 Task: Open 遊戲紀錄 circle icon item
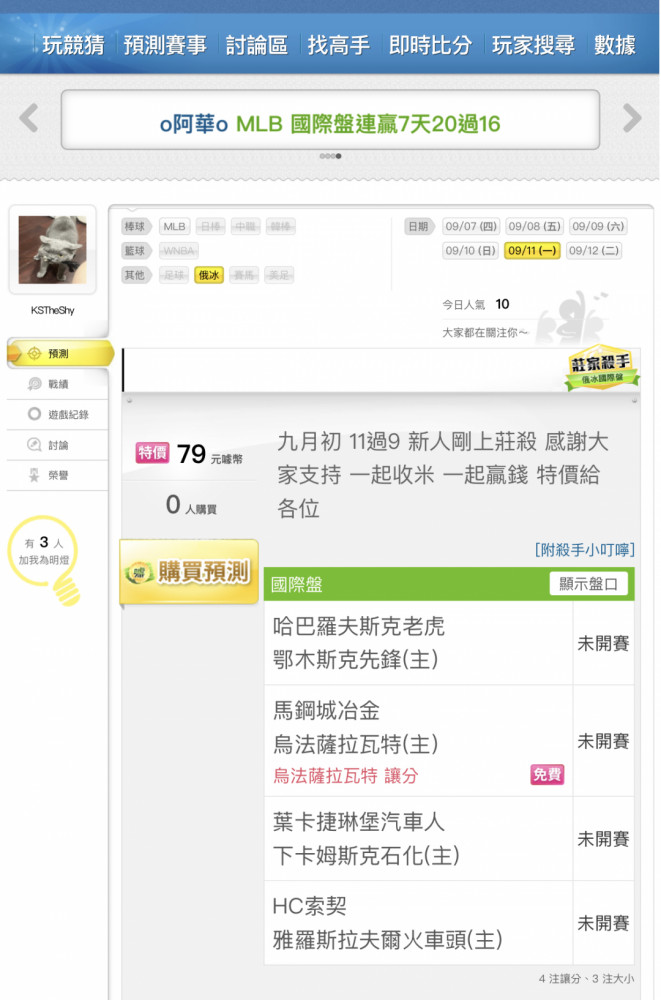(x=57, y=415)
